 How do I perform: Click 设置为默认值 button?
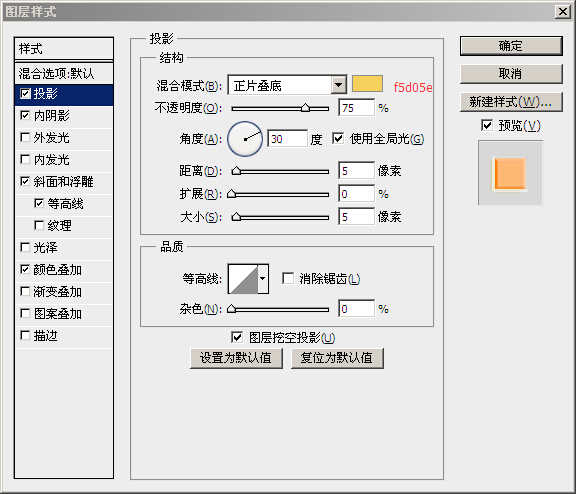coord(236,358)
